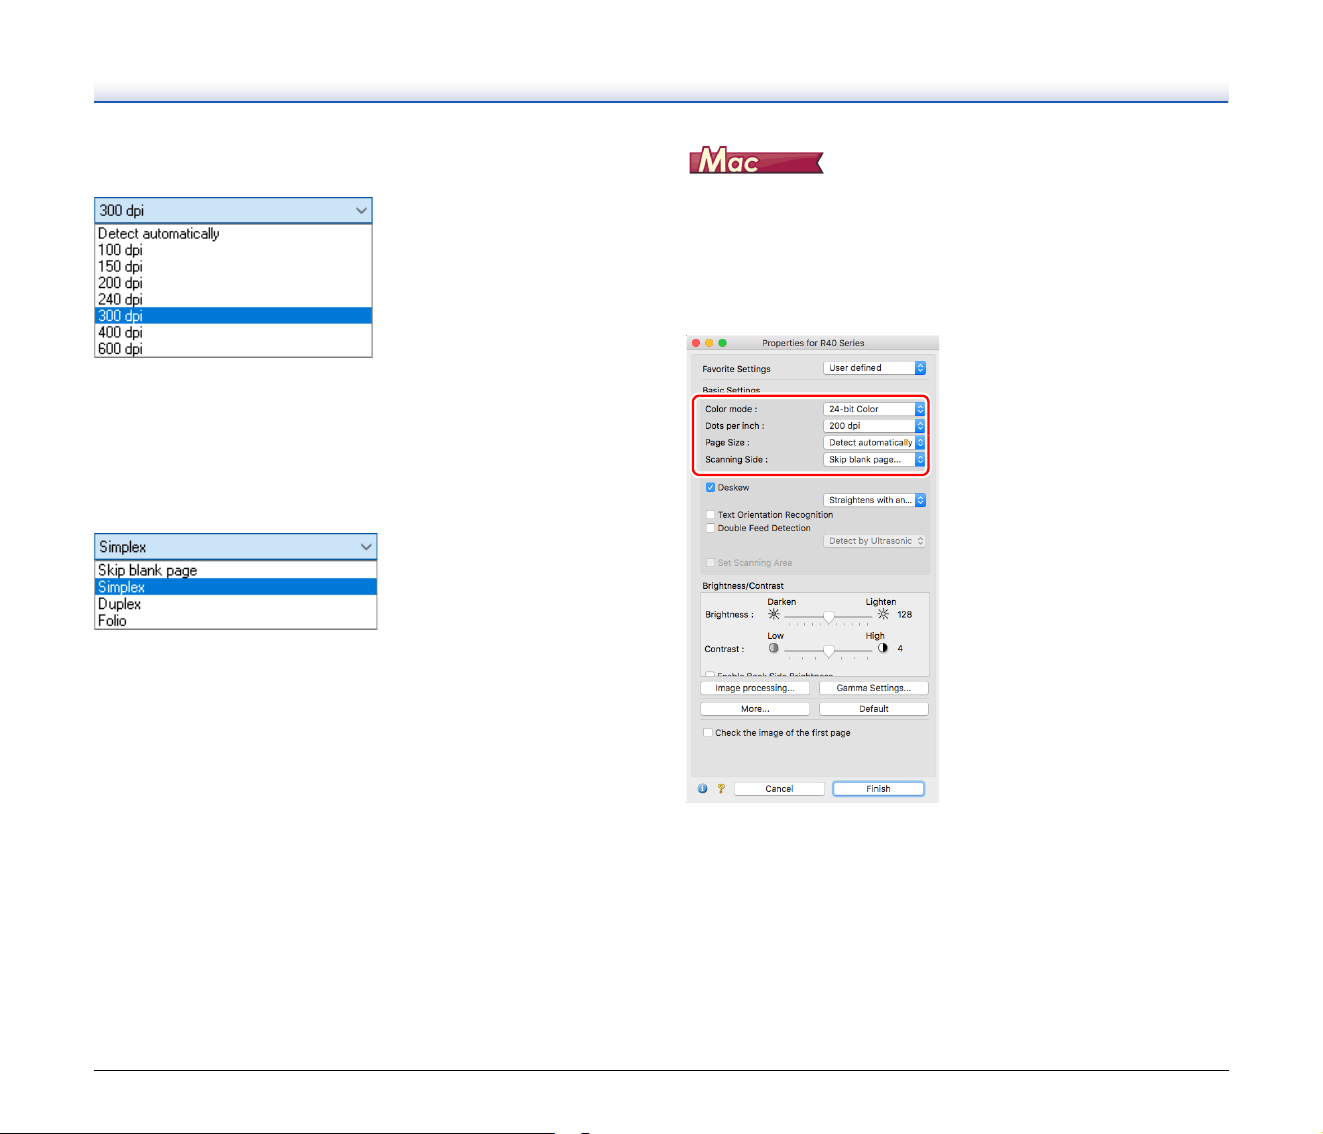Click the Lighten brightness sun icon
This screenshot has width=1323, height=1134.
[x=883, y=615]
